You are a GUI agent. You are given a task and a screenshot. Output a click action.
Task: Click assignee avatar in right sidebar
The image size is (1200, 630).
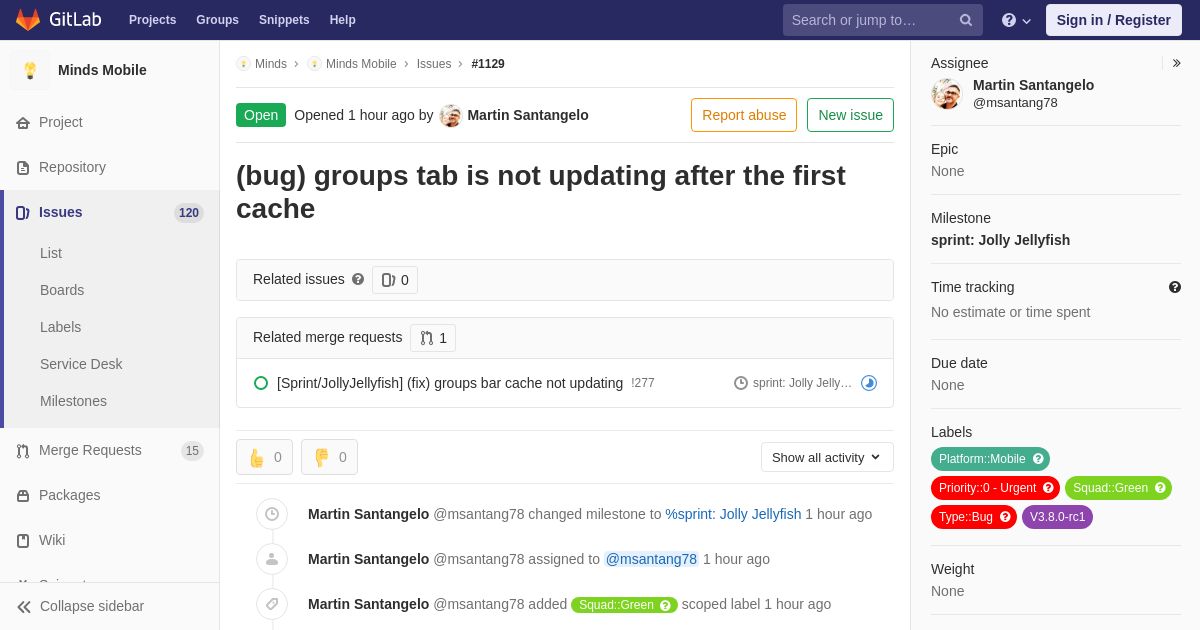pyautogui.click(x=946, y=94)
